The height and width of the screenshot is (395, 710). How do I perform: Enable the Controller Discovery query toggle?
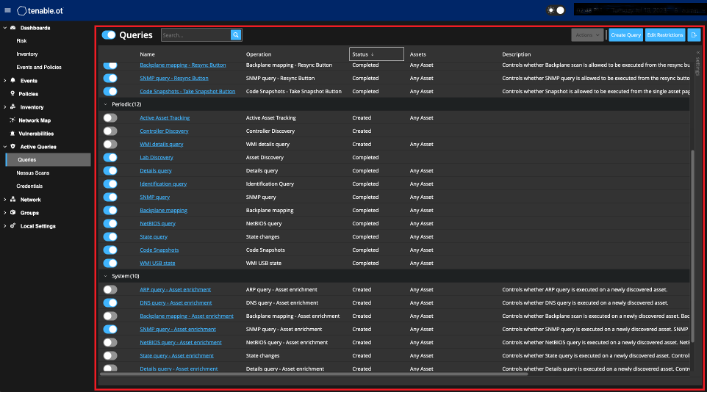(x=110, y=131)
